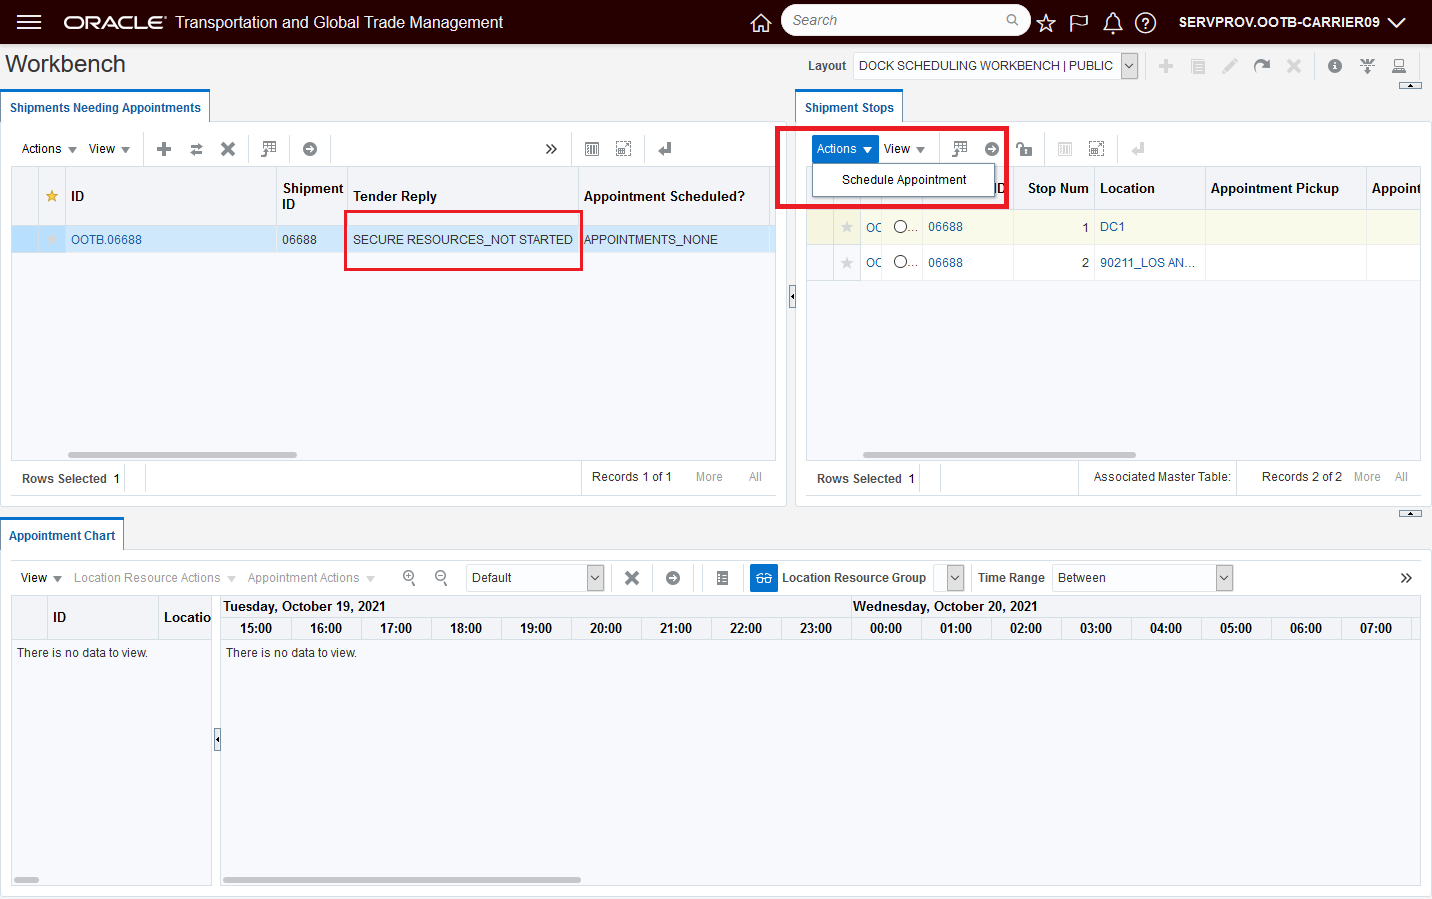Click the wrap arrow icon in Shipments toolbar
The height and width of the screenshot is (899, 1432).
[x=665, y=149]
